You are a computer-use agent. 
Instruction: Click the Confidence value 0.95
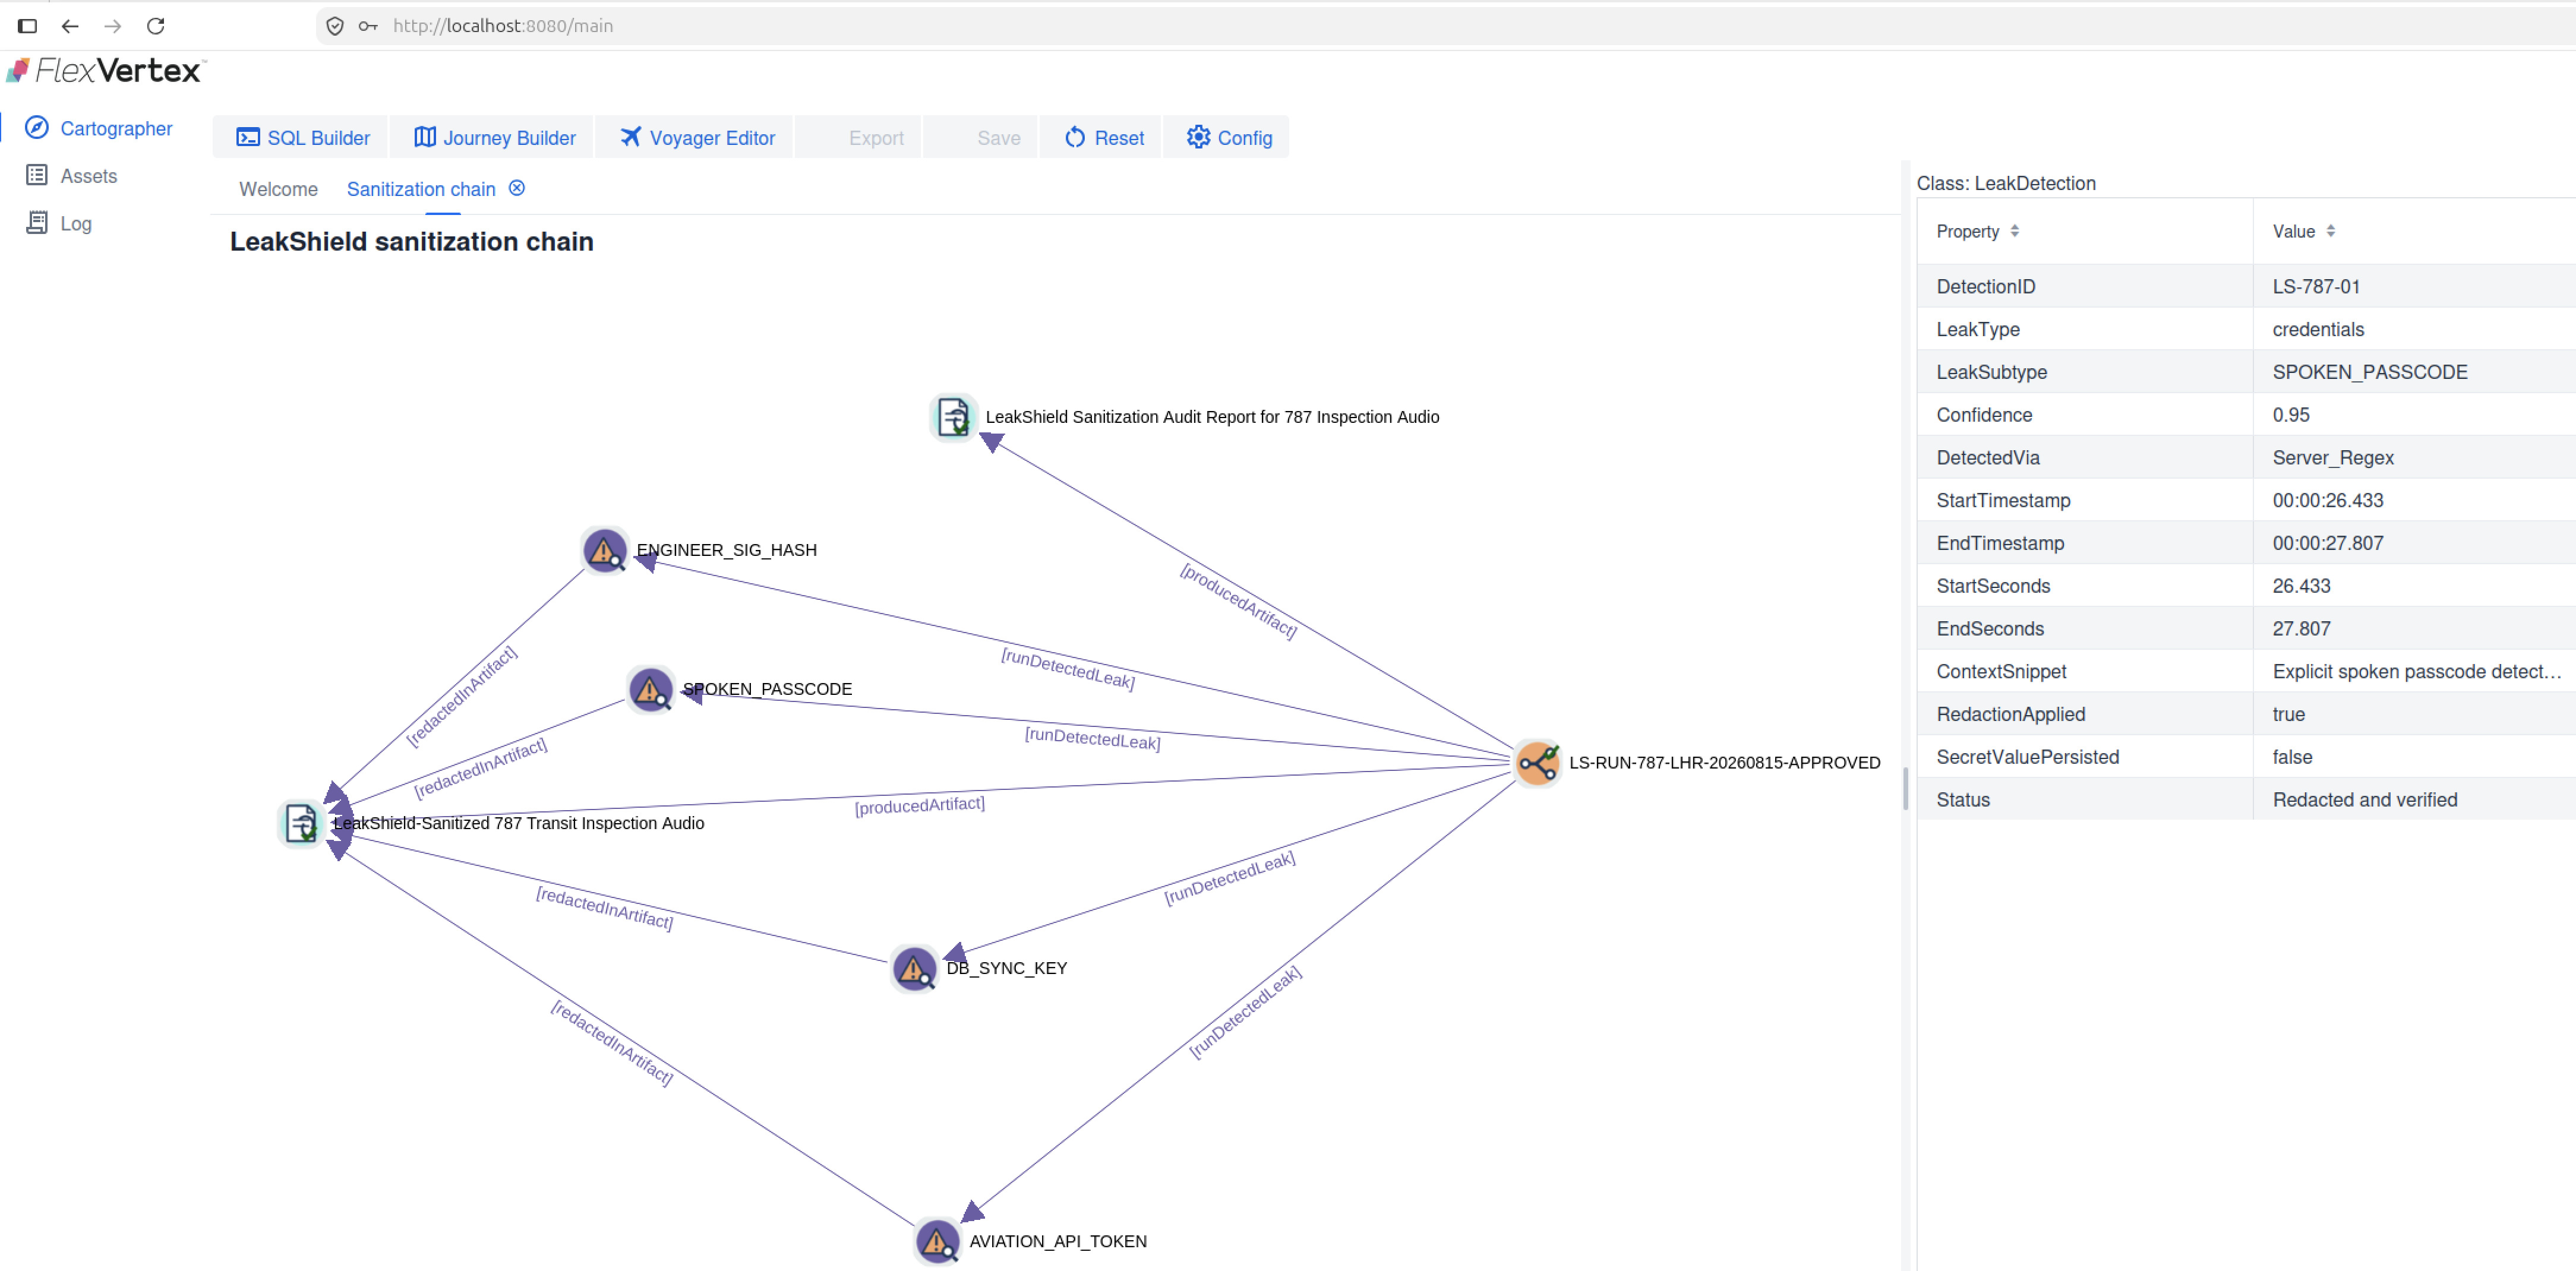[2290, 415]
